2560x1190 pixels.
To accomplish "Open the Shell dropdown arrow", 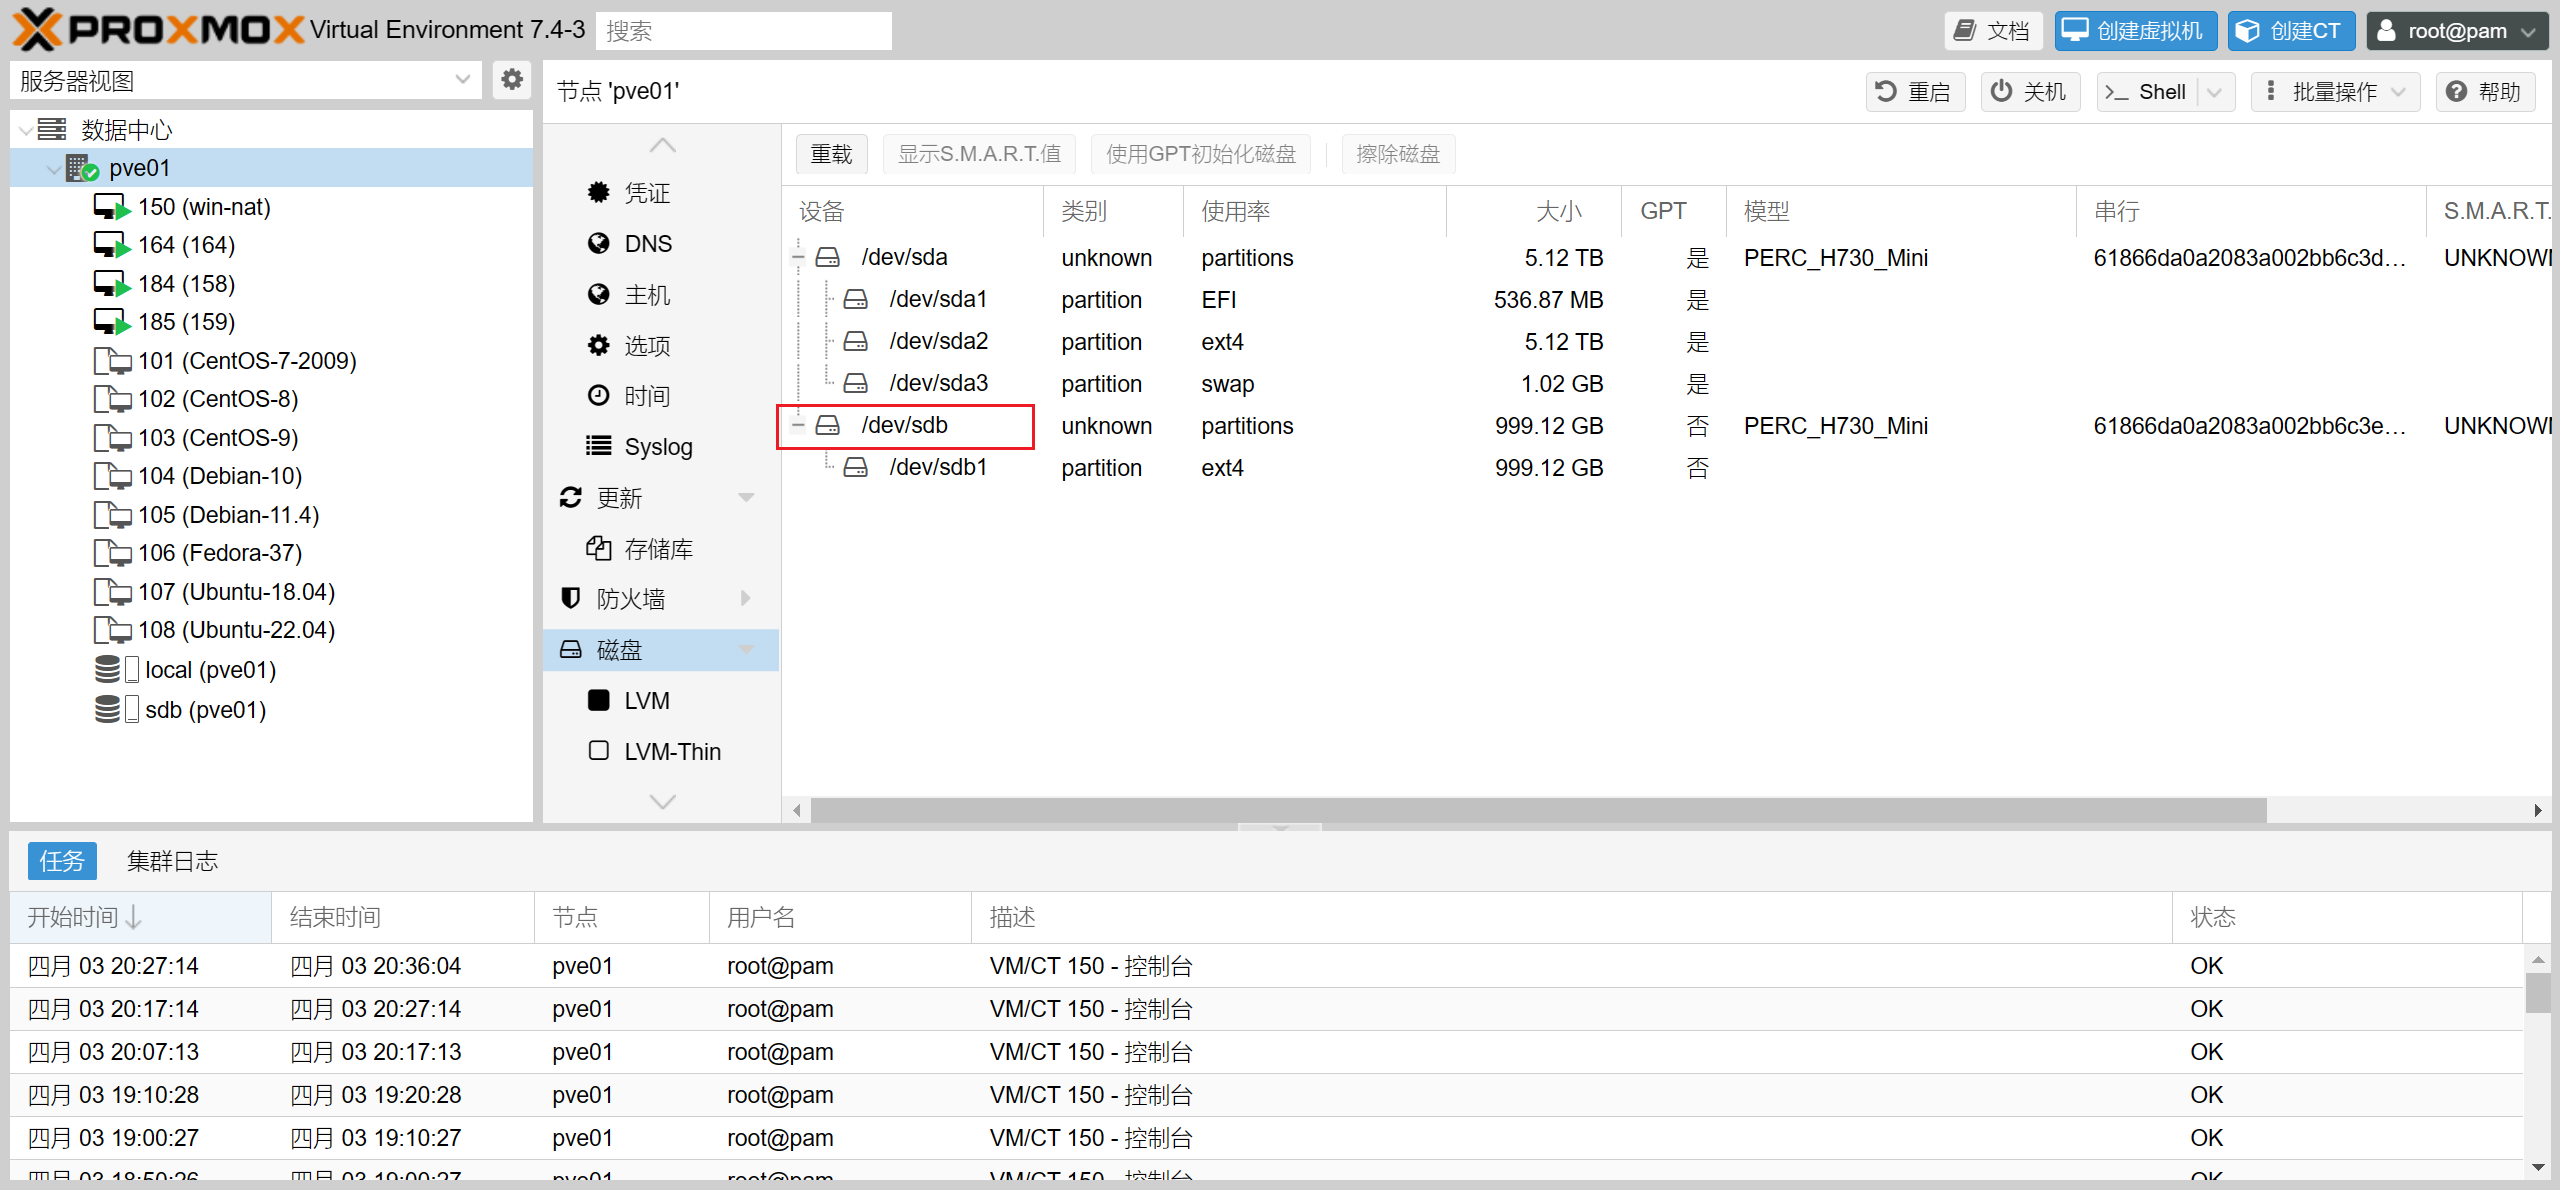I will coord(2214,92).
